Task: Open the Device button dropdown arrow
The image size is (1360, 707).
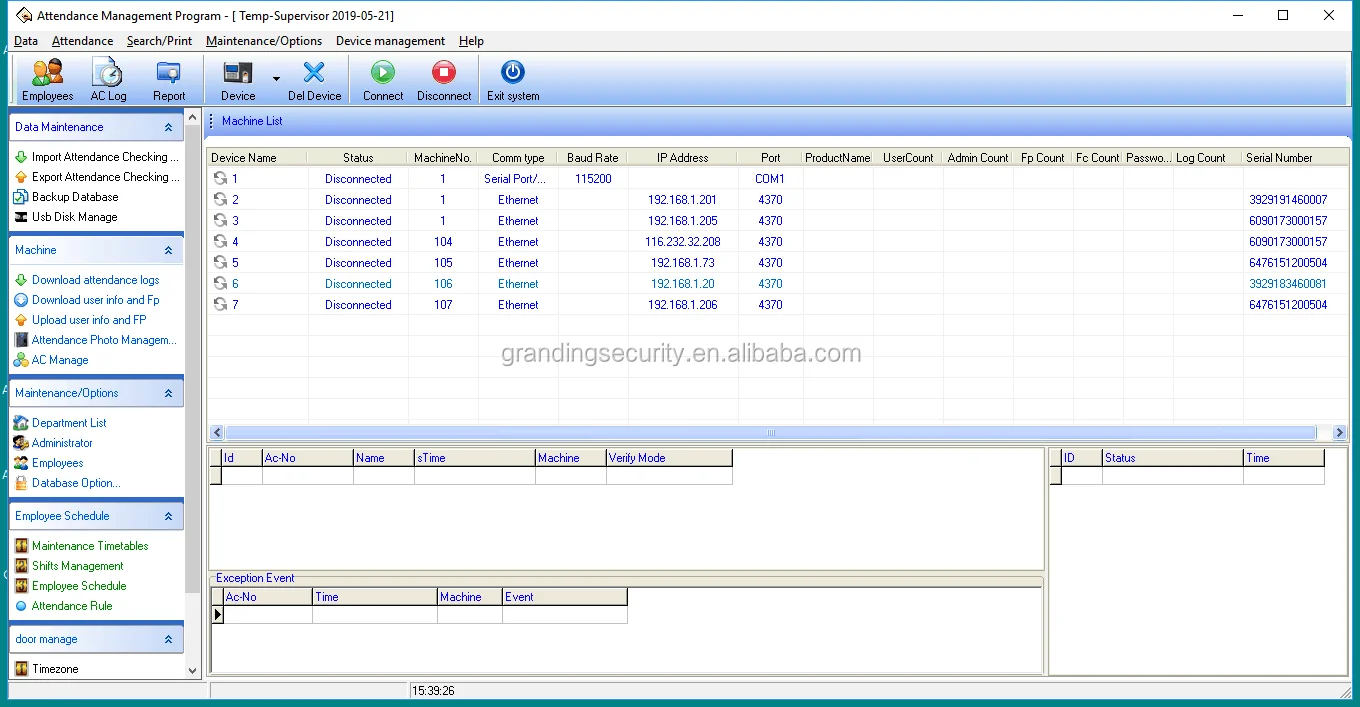Action: tap(276, 79)
